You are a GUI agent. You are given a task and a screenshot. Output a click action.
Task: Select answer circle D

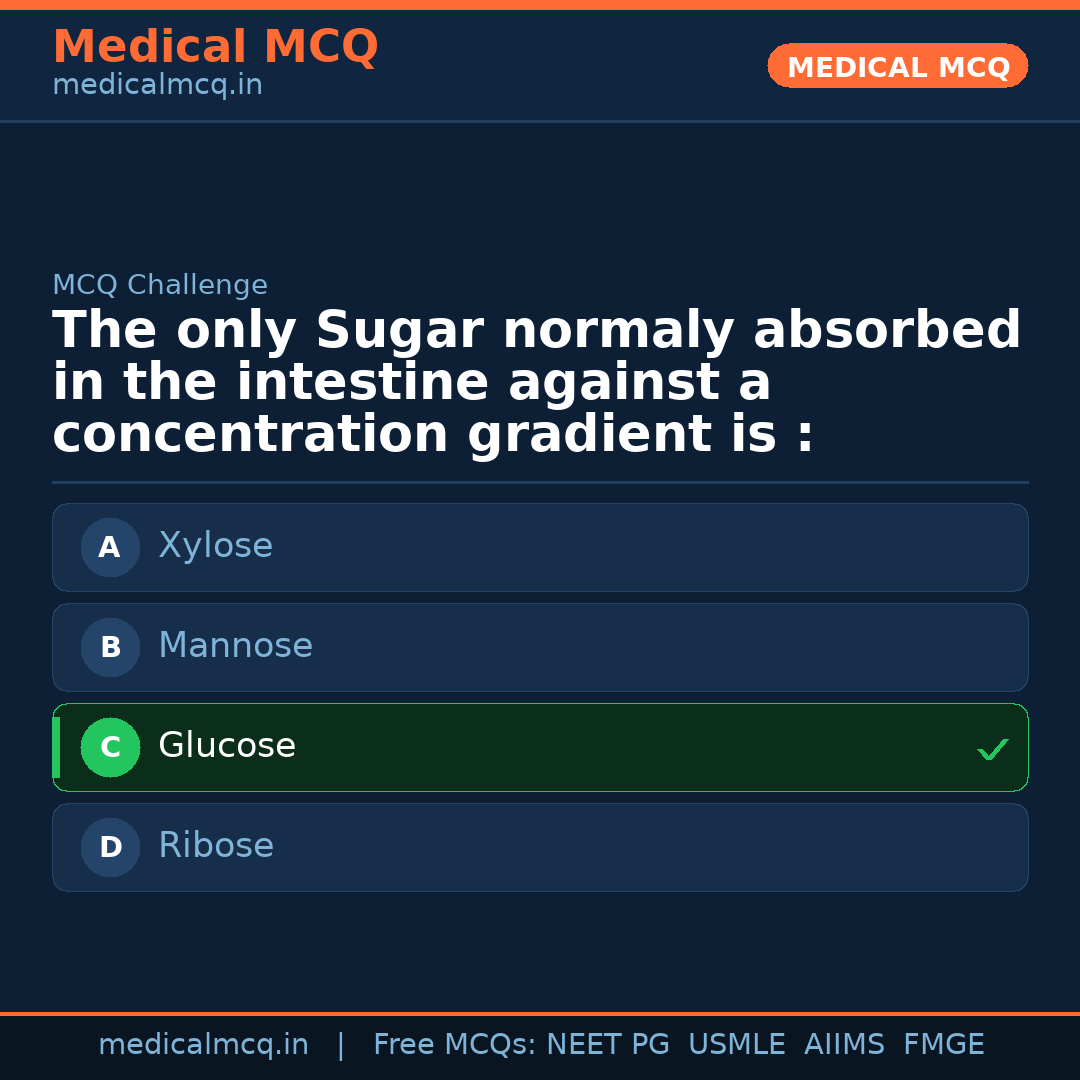pyautogui.click(x=110, y=847)
